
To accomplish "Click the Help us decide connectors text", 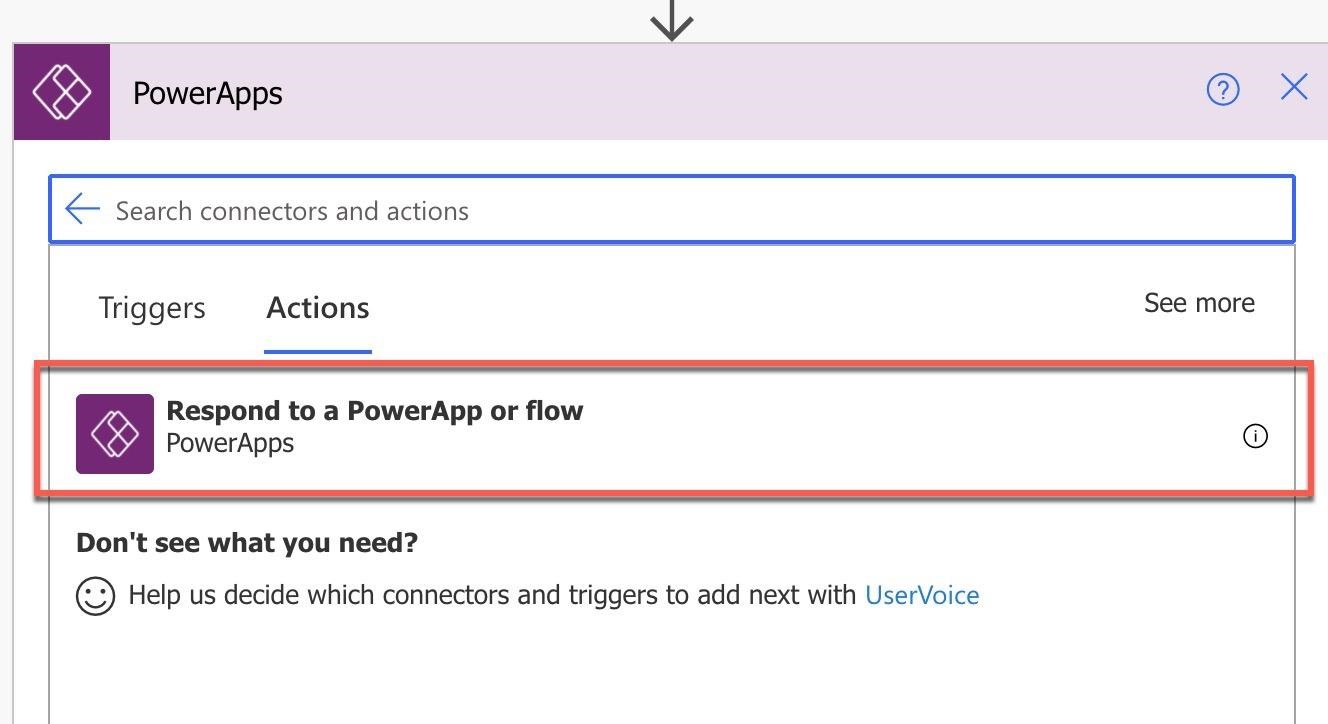I will click(x=492, y=596).
